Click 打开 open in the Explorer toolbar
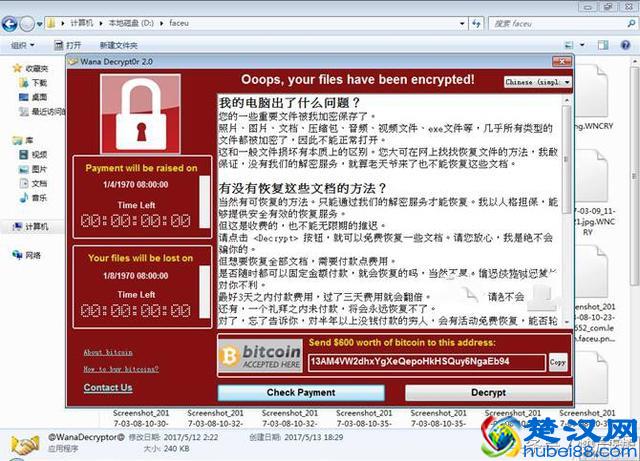The width and height of the screenshot is (640, 461). coord(68,45)
